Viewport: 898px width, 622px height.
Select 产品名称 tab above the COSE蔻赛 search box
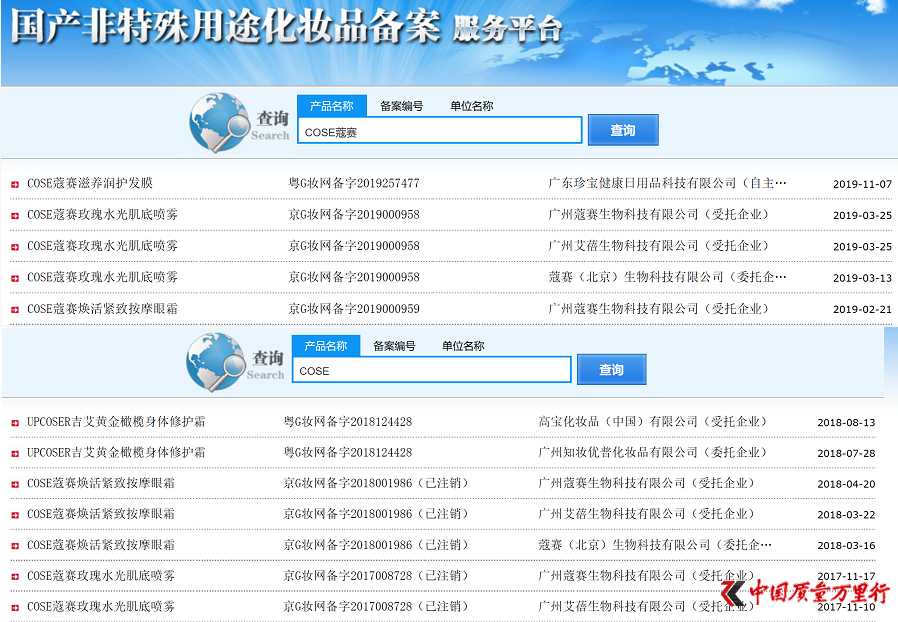pyautogui.click(x=332, y=106)
